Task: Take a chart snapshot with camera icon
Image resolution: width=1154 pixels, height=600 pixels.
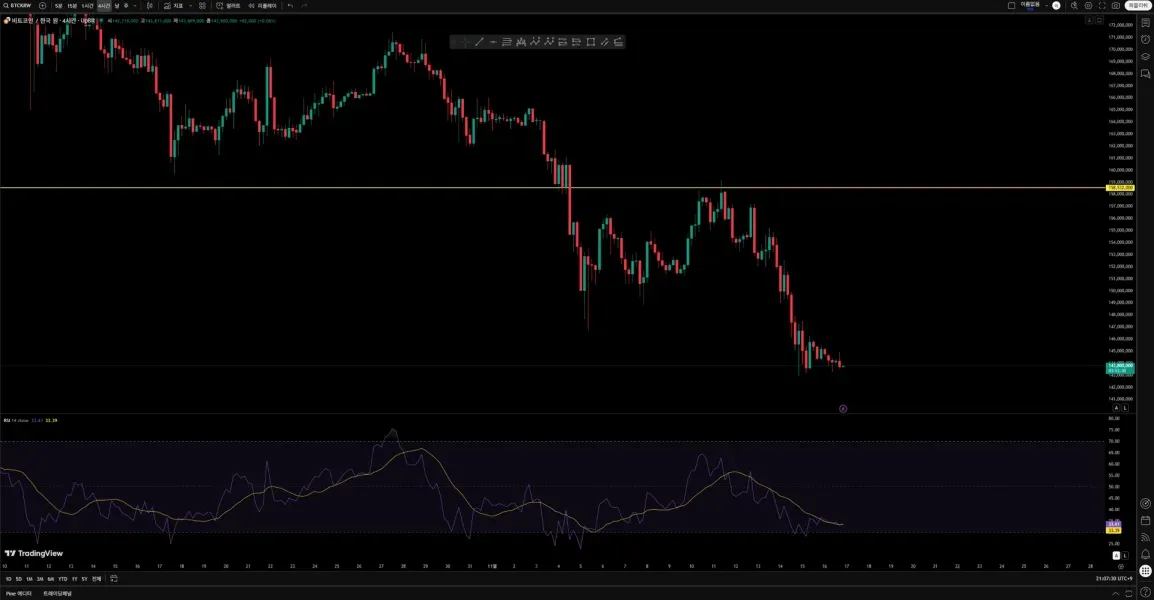Action: [x=1116, y=5]
